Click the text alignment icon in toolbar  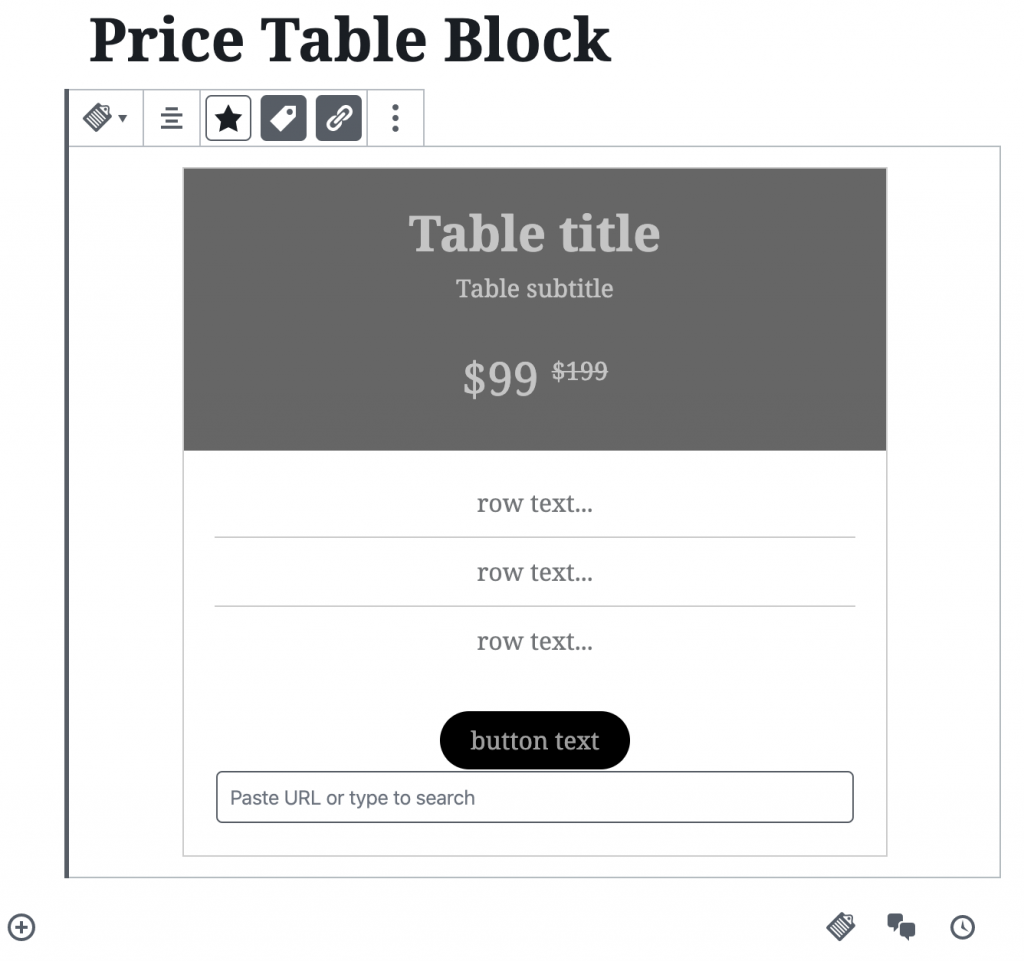[172, 118]
